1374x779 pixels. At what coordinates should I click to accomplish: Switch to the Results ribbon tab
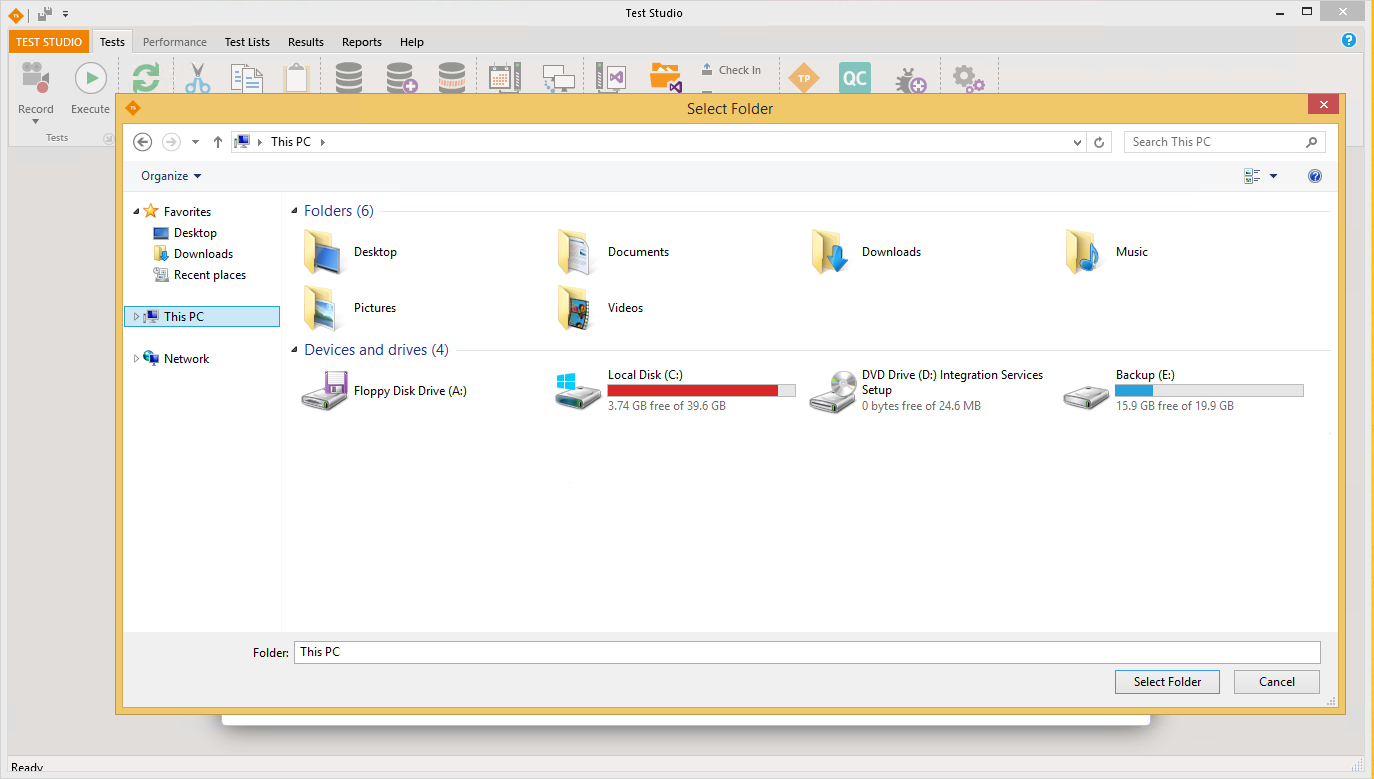click(x=306, y=42)
